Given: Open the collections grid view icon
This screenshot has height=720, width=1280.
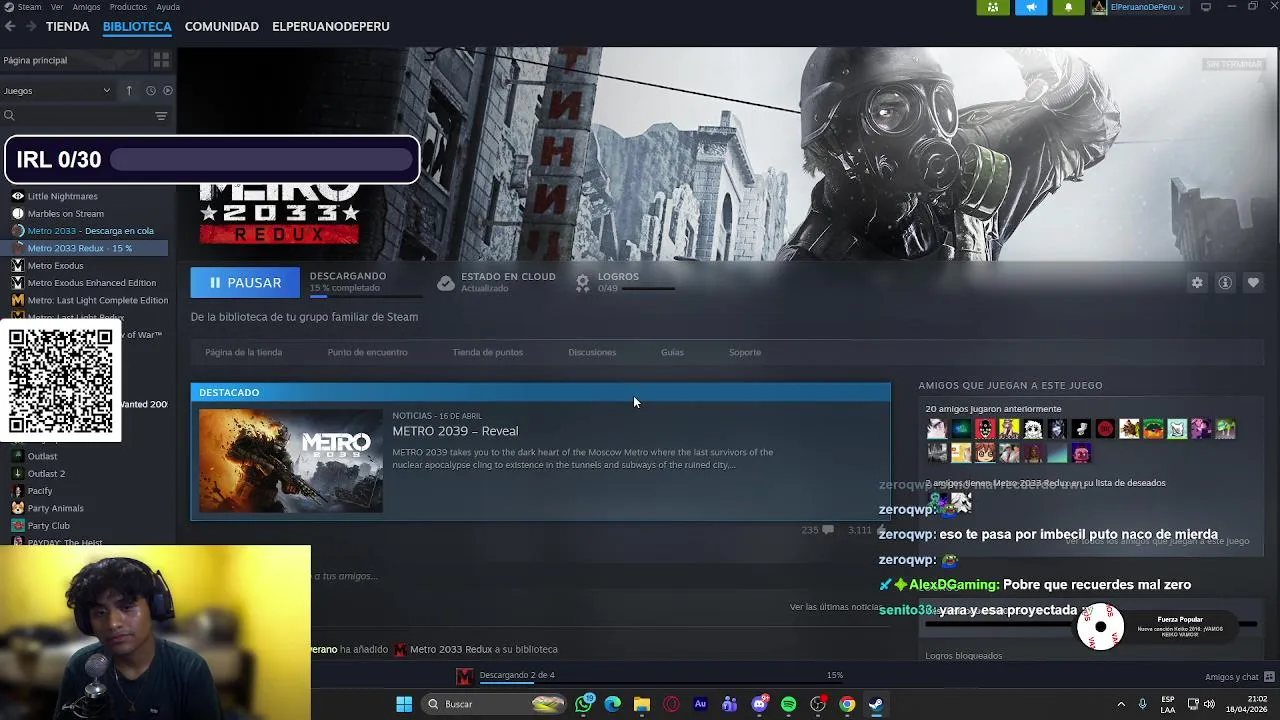Looking at the screenshot, I should click(x=161, y=60).
